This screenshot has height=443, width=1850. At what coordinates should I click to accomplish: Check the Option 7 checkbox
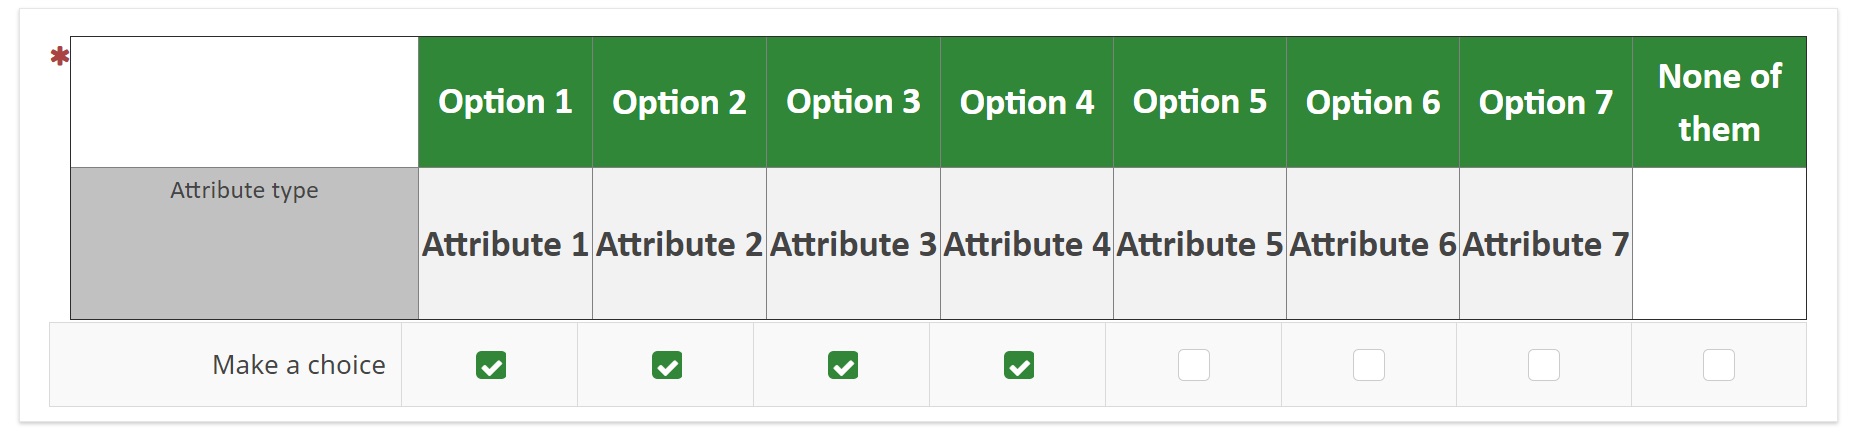(1544, 365)
